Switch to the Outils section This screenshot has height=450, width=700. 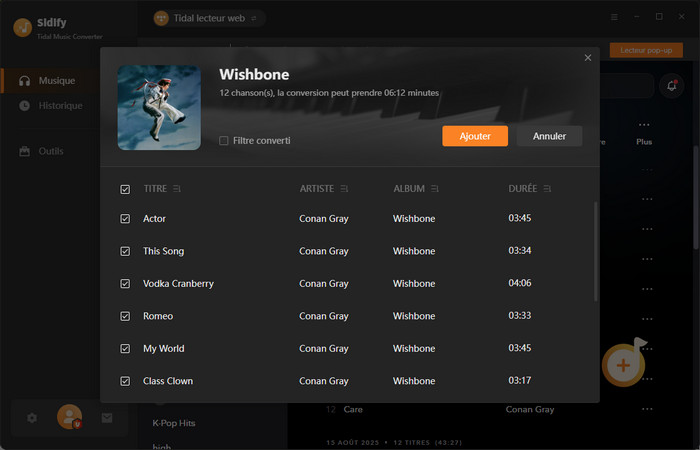click(50, 151)
